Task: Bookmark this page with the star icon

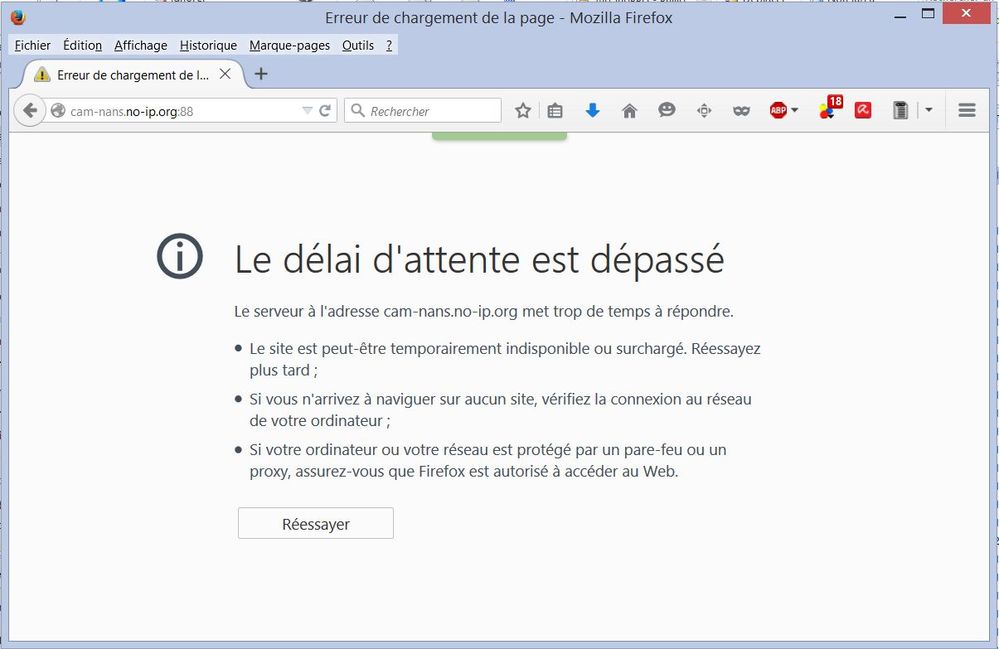Action: pyautogui.click(x=523, y=111)
